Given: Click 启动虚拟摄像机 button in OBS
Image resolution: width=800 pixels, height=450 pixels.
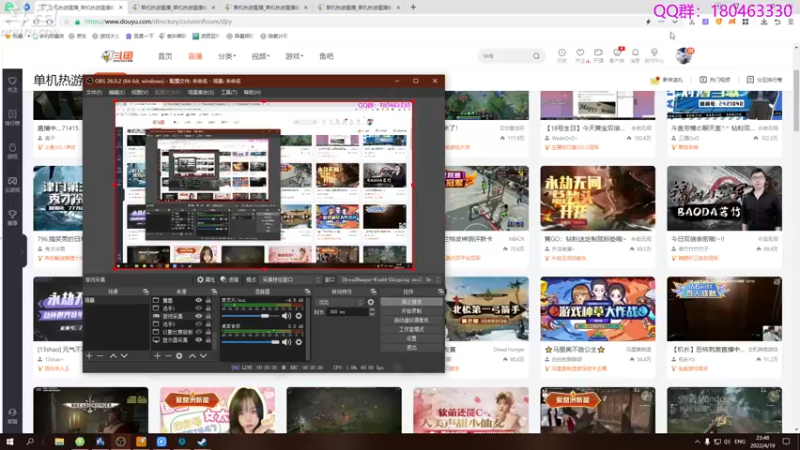Looking at the screenshot, I should click(x=411, y=320).
